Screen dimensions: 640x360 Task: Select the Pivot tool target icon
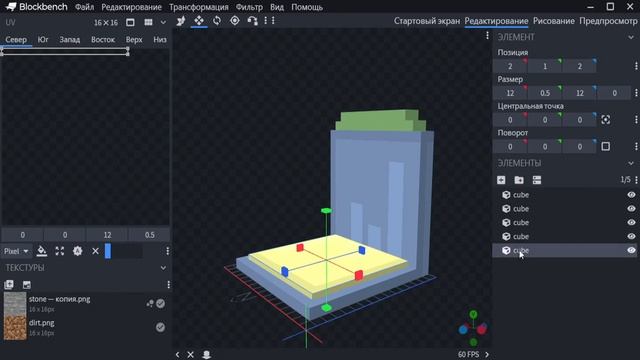click(235, 21)
